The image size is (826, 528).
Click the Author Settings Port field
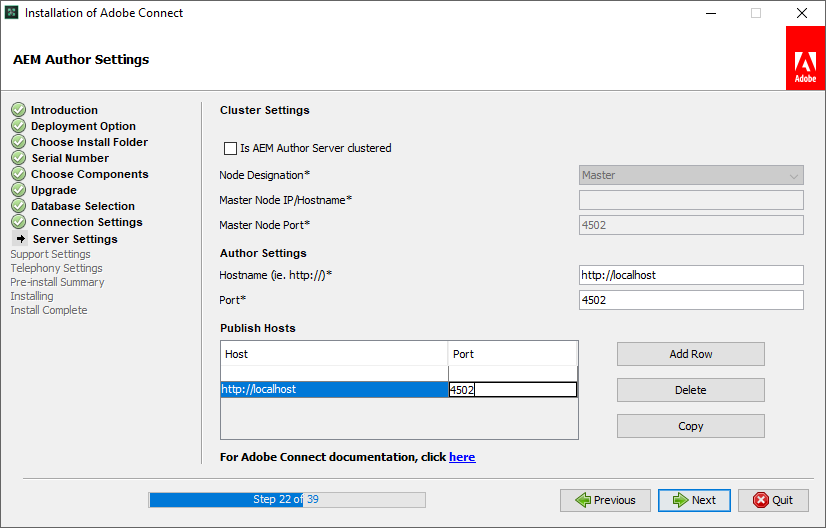[691, 300]
